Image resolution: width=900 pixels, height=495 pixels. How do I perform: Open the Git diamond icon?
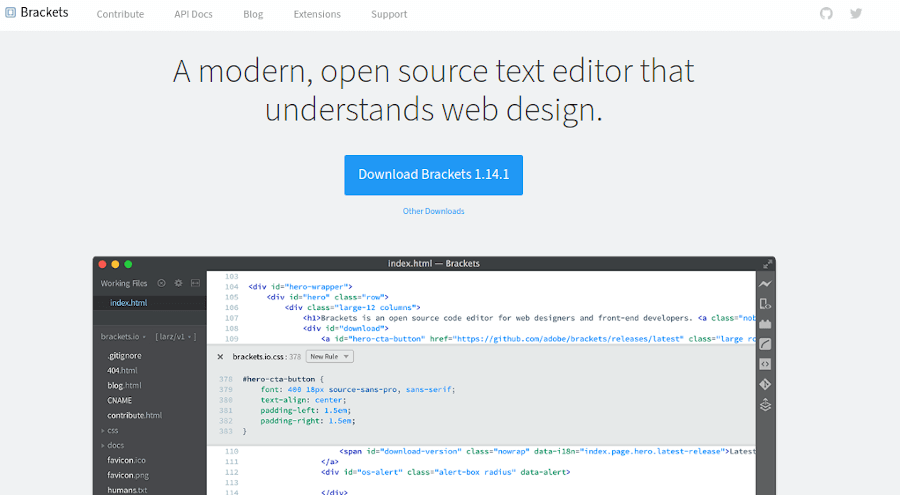pyautogui.click(x=765, y=384)
